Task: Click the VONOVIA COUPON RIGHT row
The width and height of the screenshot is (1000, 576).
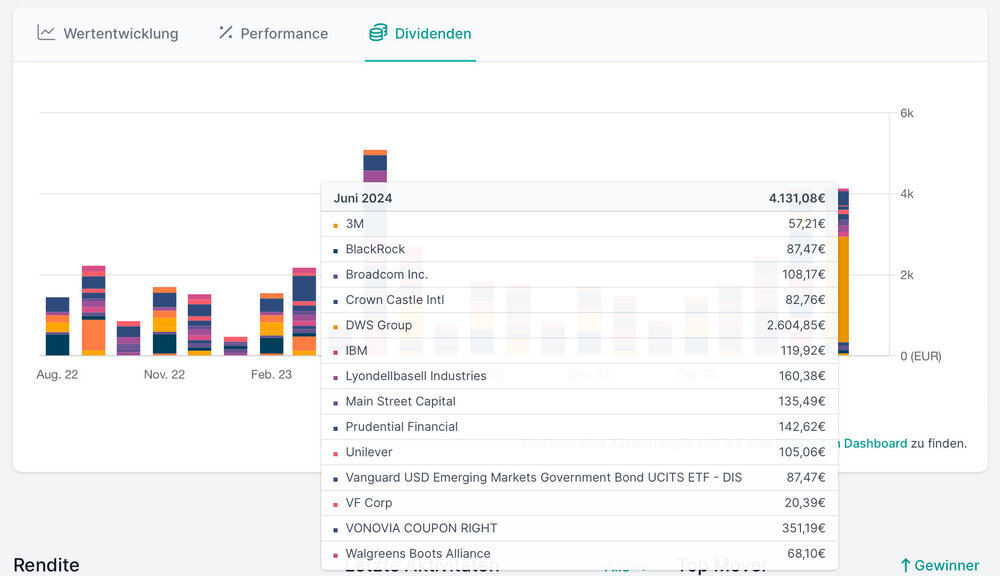Action: pyautogui.click(x=421, y=528)
